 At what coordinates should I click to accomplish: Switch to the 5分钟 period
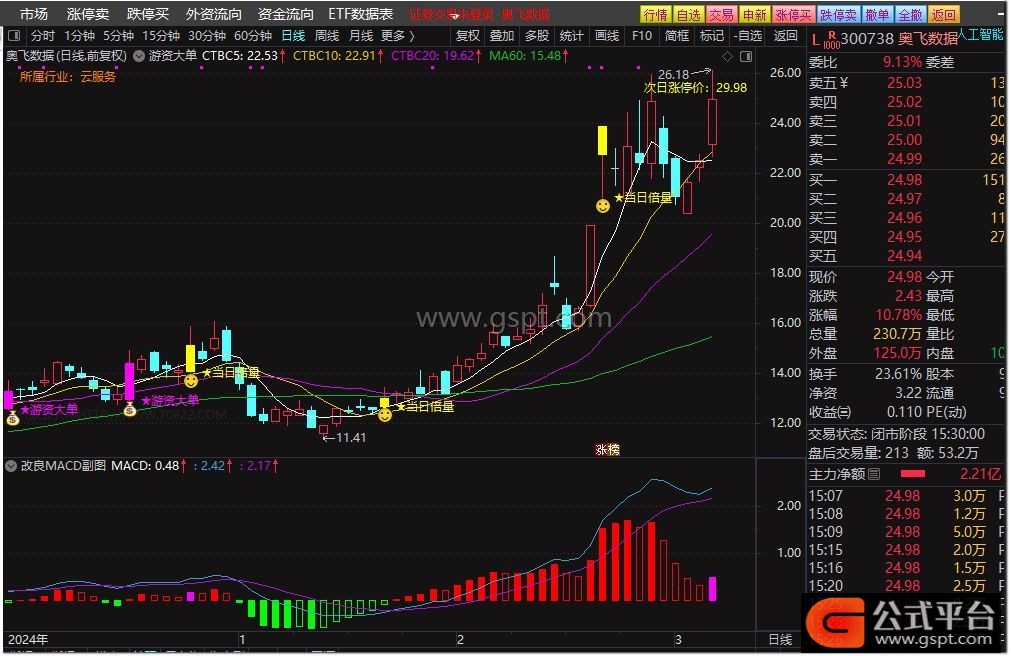[118, 36]
